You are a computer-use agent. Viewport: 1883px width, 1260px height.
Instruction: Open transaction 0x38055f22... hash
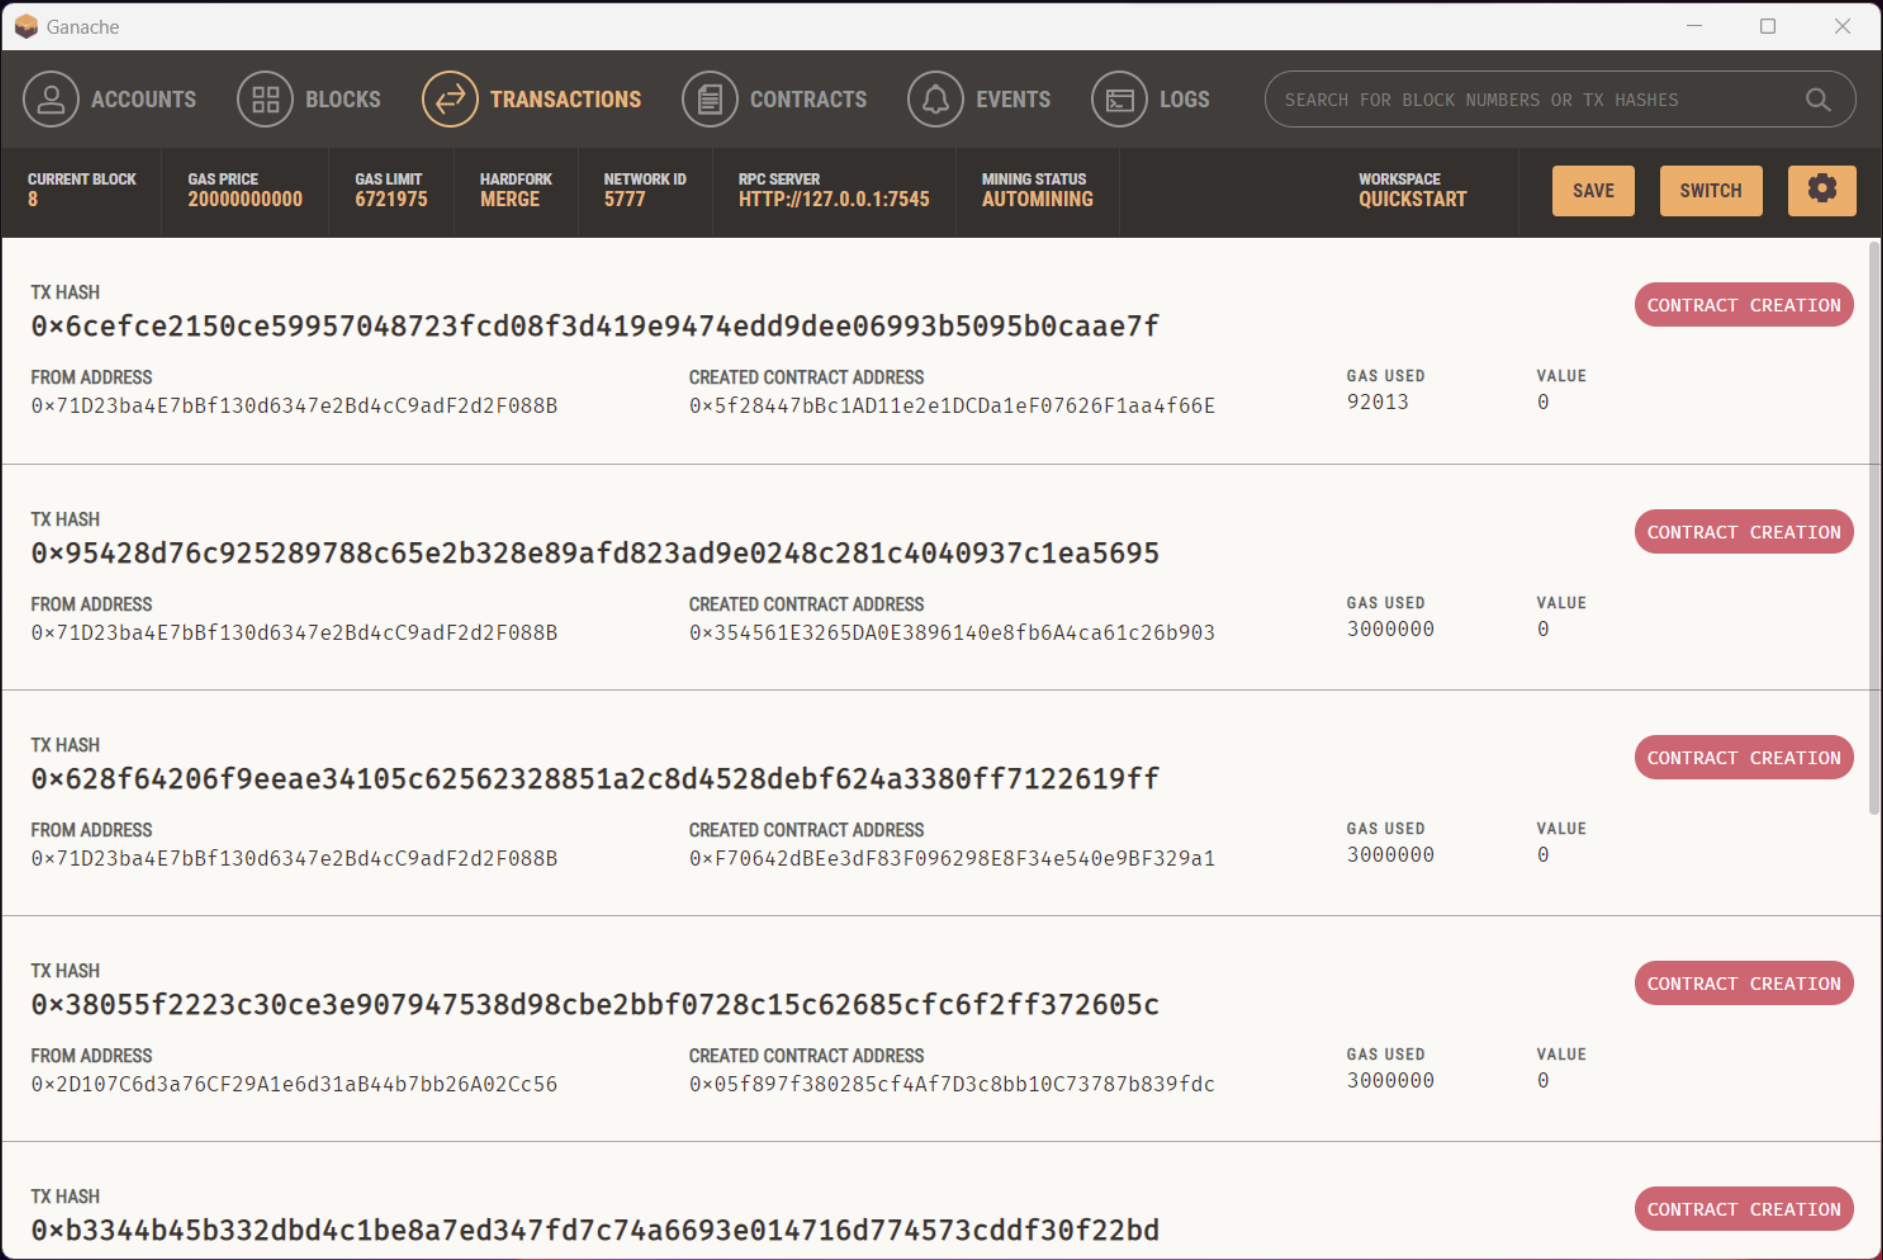pyautogui.click(x=595, y=1004)
